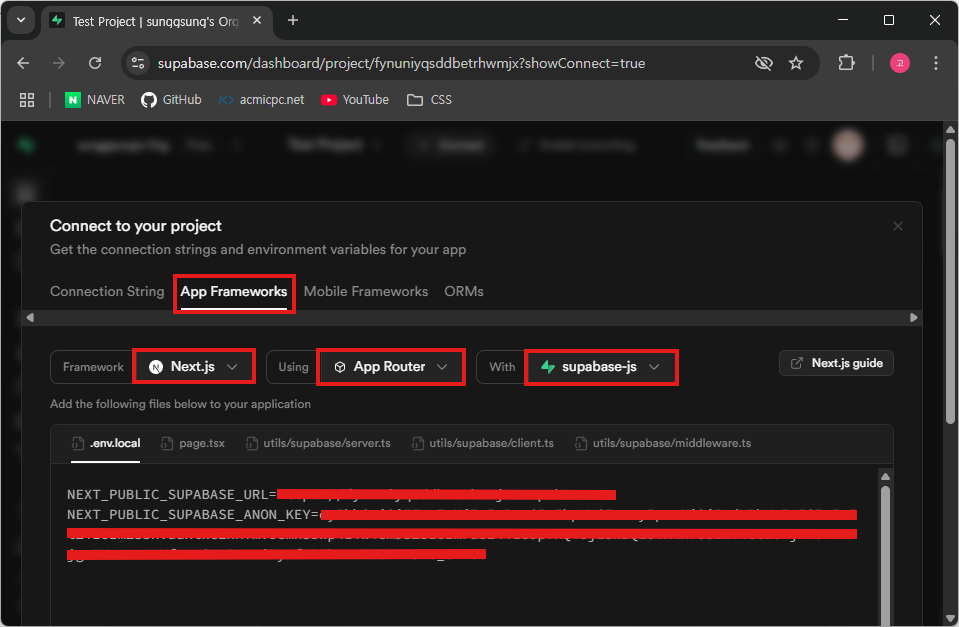Click the NEXT_PUBLIC_SUPABASE_ANON_KEY variable text

coord(189,515)
